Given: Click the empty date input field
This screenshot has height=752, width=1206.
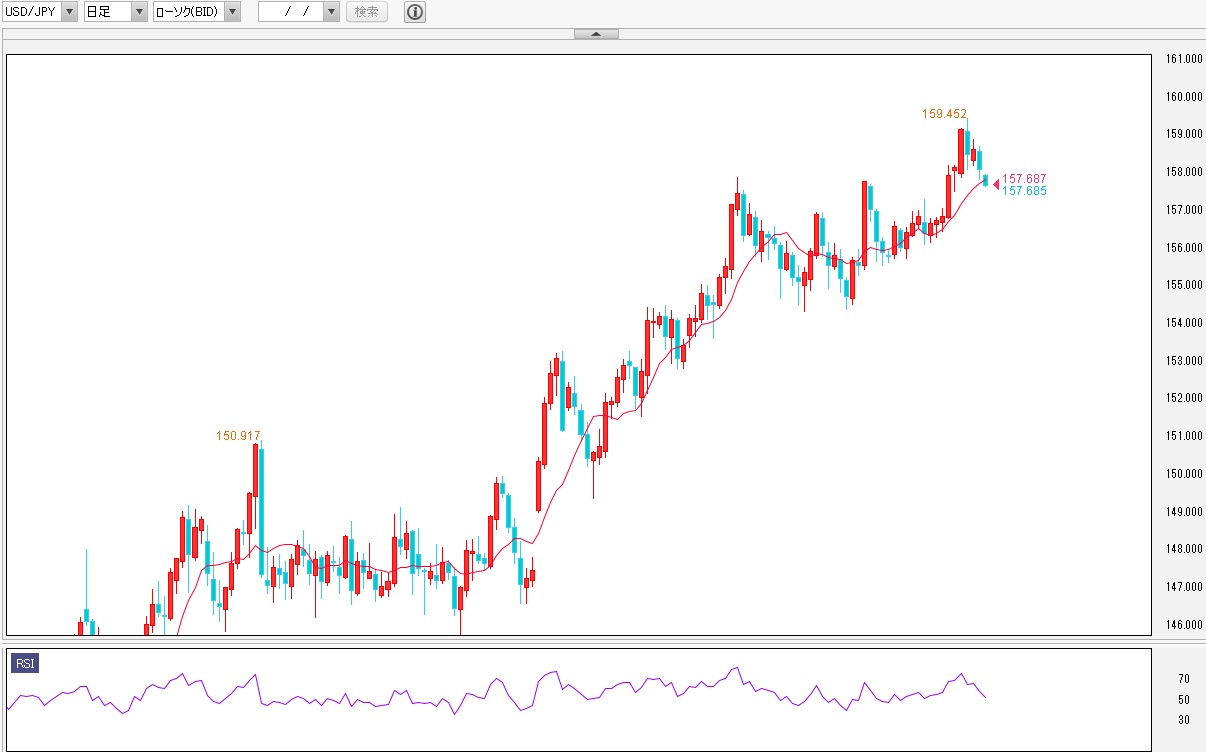Looking at the screenshot, I should 290,12.
